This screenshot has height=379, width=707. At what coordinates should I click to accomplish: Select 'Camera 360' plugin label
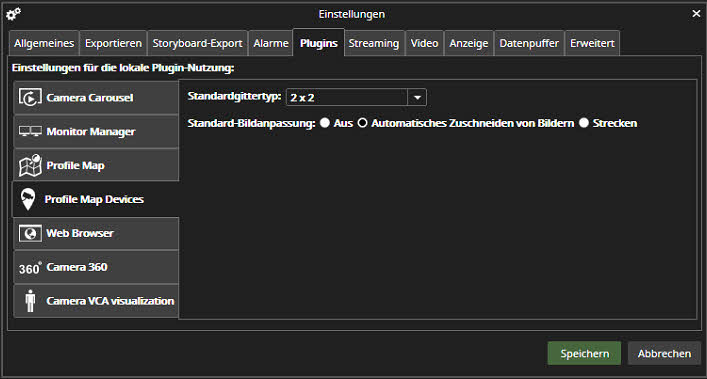click(x=77, y=267)
